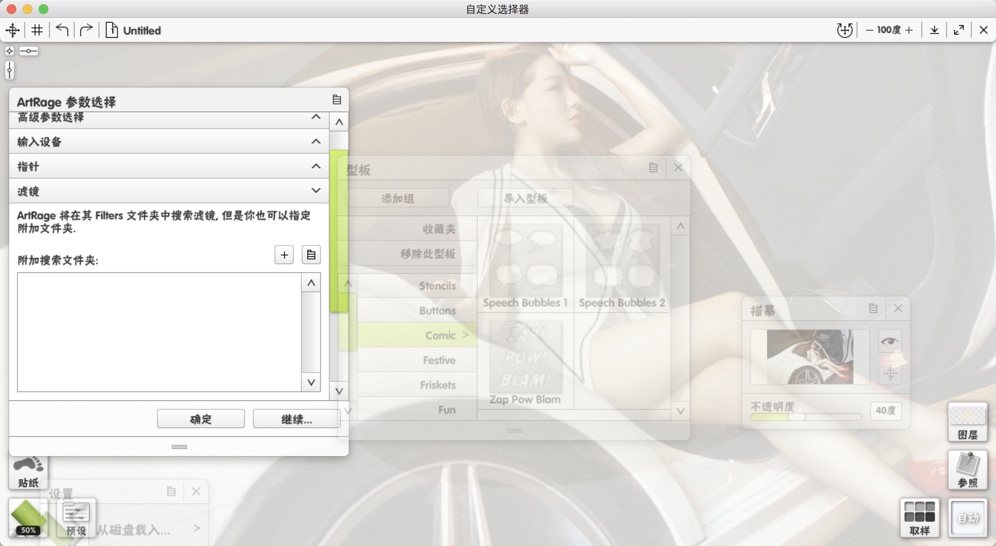Open document info for Untitled
Viewport: 996px width, 546px height.
pos(112,30)
